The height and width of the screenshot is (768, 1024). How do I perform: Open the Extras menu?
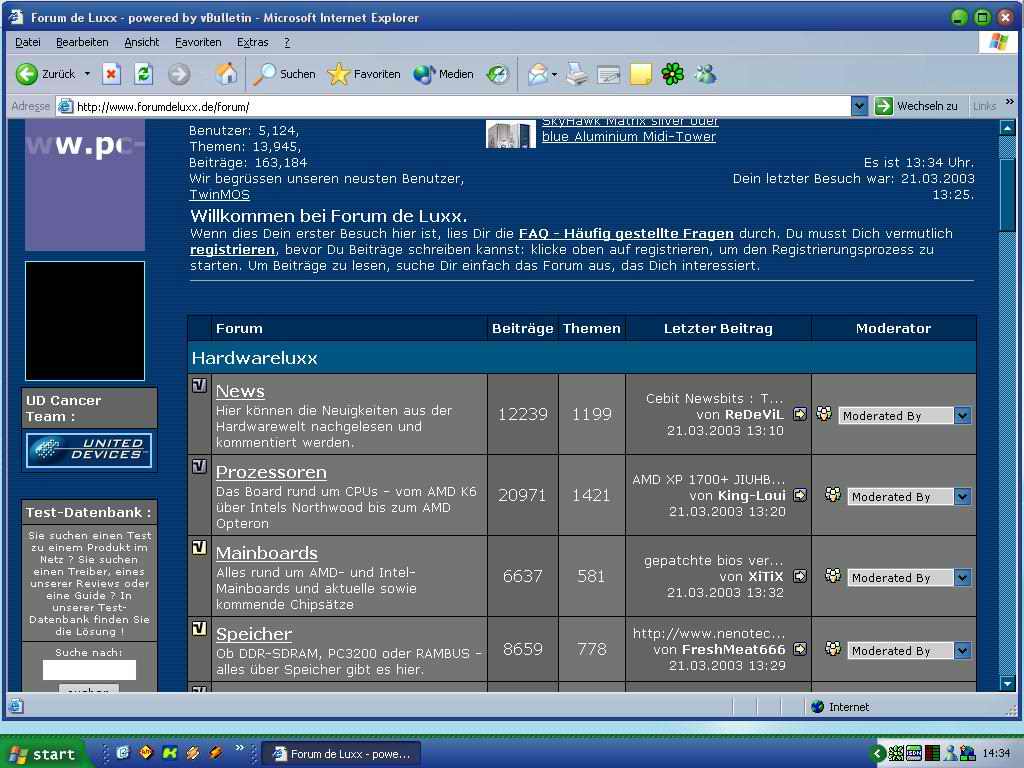click(253, 42)
